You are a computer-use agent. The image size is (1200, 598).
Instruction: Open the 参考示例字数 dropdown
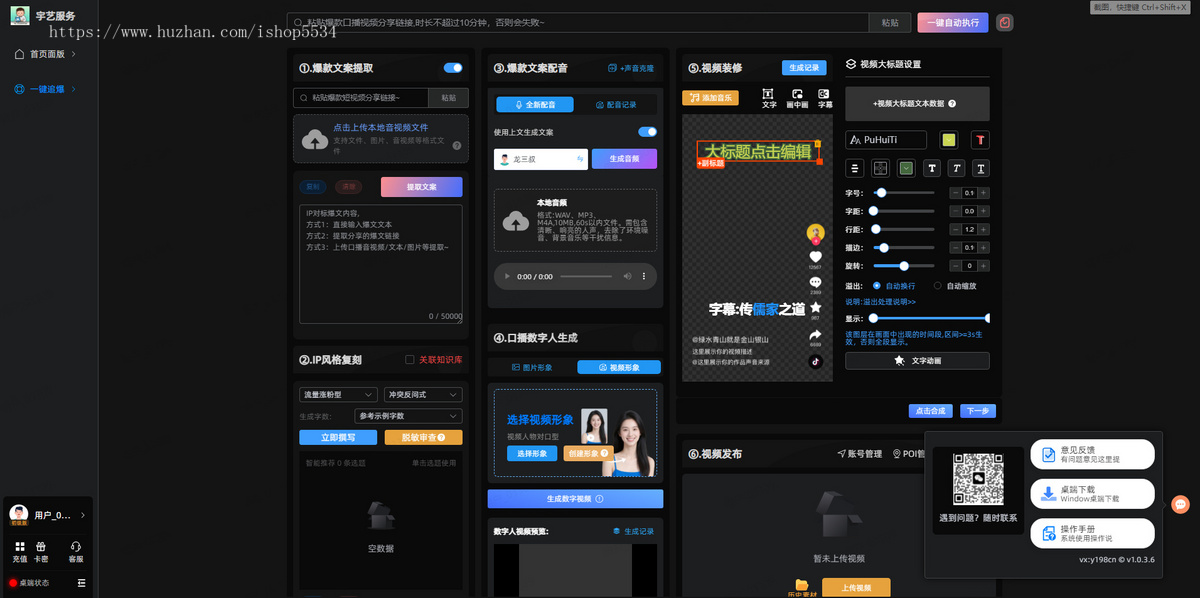(x=408, y=416)
